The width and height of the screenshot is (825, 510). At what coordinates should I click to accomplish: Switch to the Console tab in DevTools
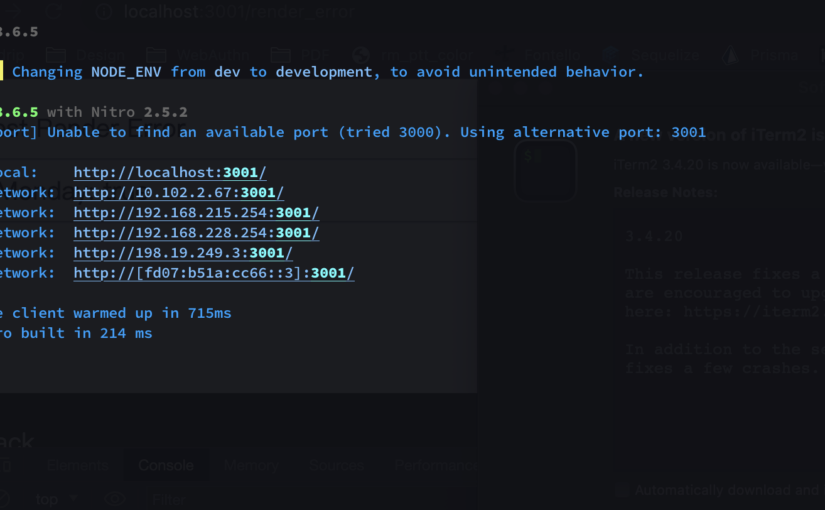(166, 465)
